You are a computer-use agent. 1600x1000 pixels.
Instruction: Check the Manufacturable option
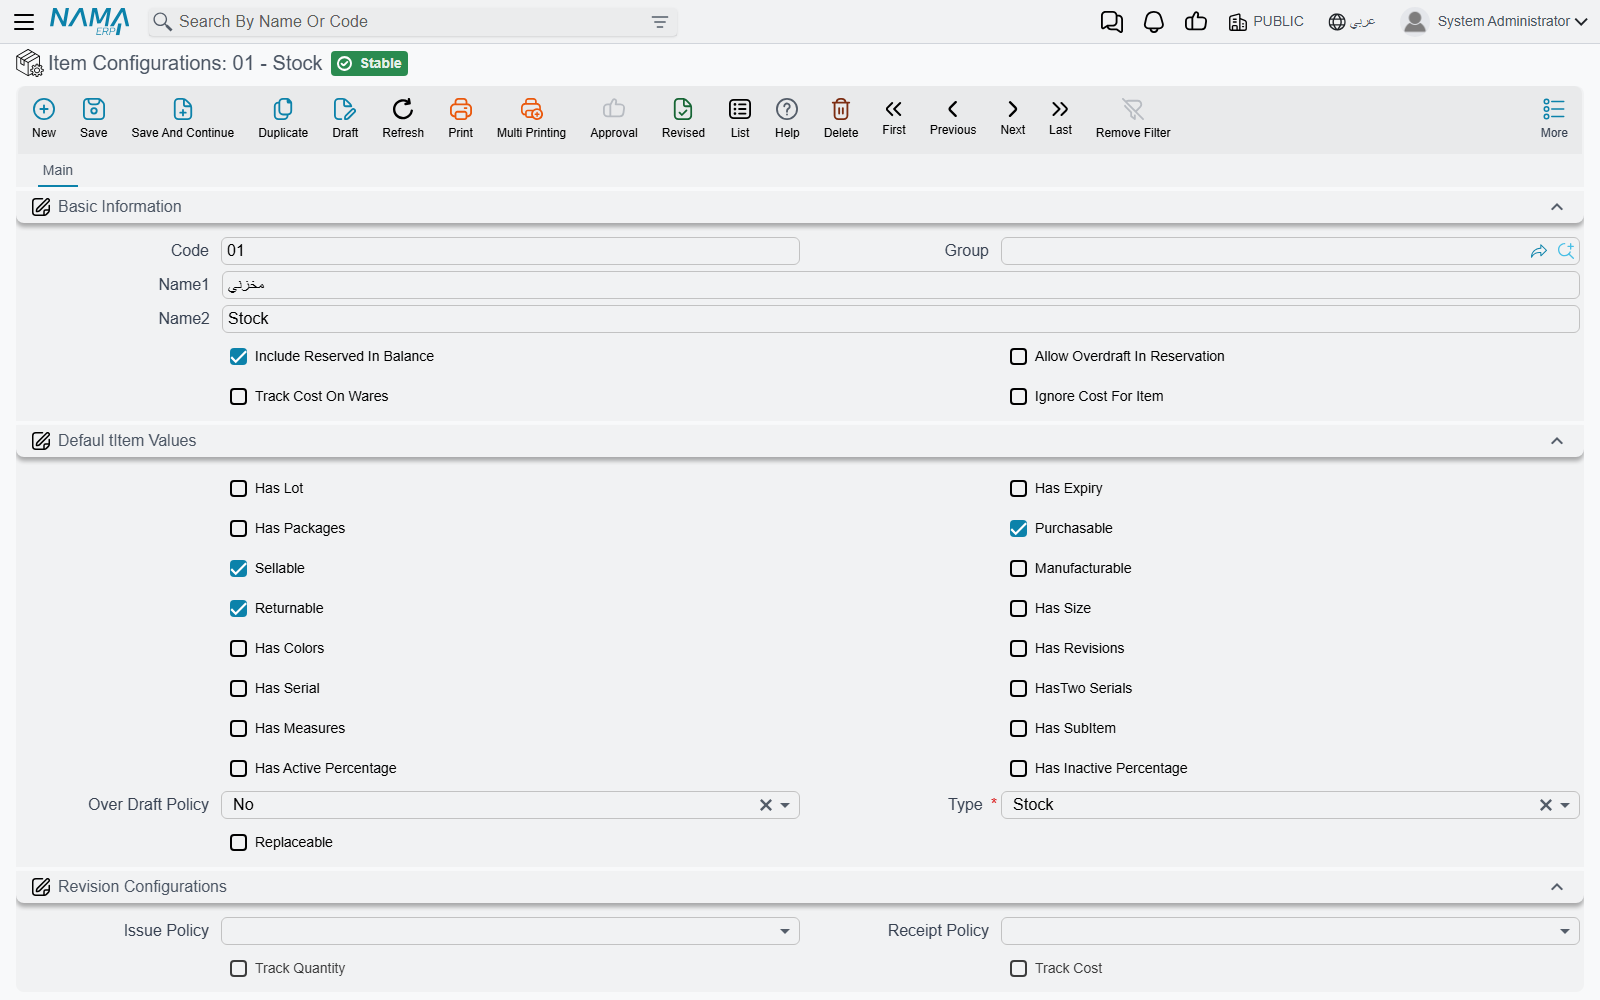click(1018, 568)
